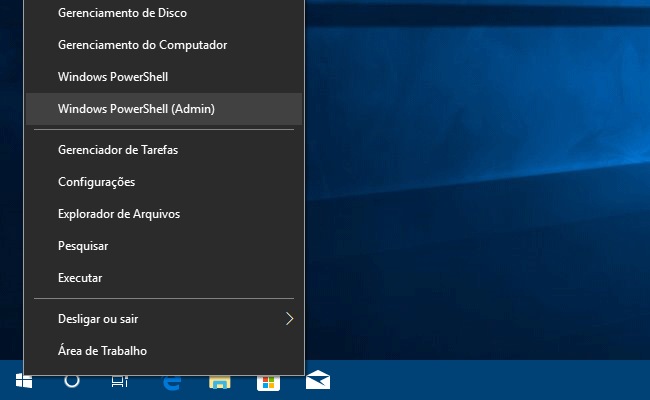This screenshot has width=650, height=400.
Task: Open Explorador de Arquivos entry
Action: click(164, 214)
